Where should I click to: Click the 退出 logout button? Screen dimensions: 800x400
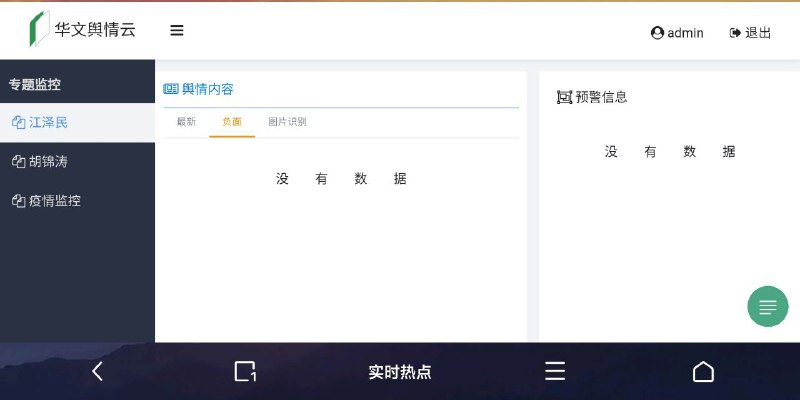pyautogui.click(x=751, y=33)
